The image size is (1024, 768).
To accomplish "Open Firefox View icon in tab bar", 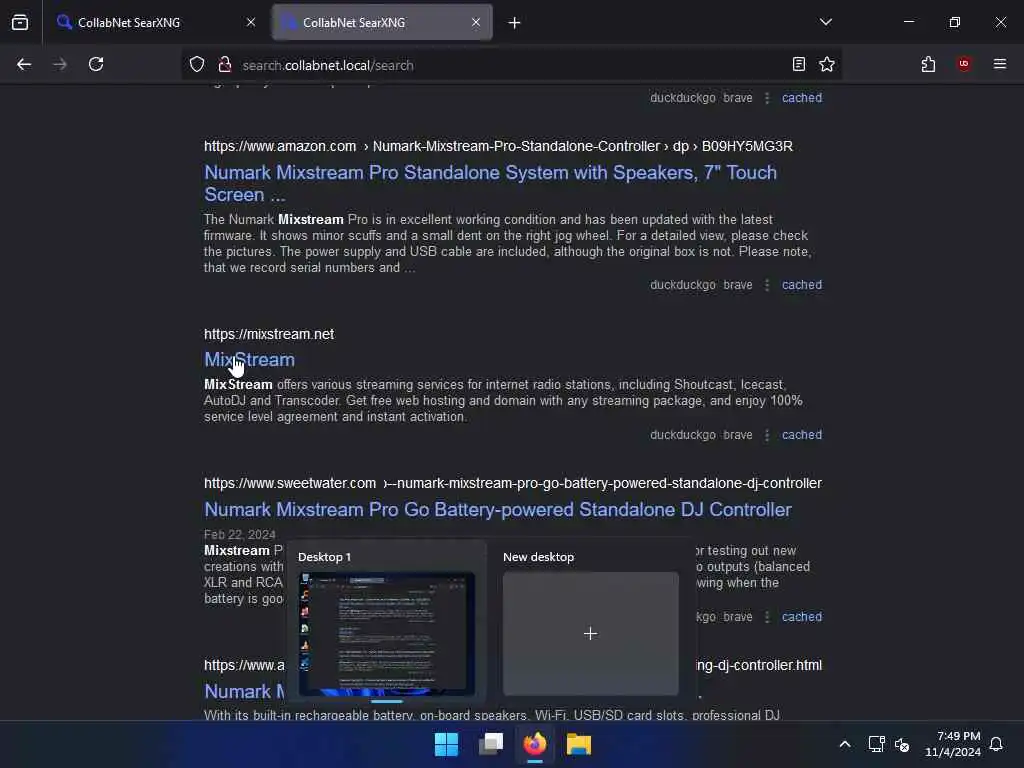I will pyautogui.click(x=20, y=22).
